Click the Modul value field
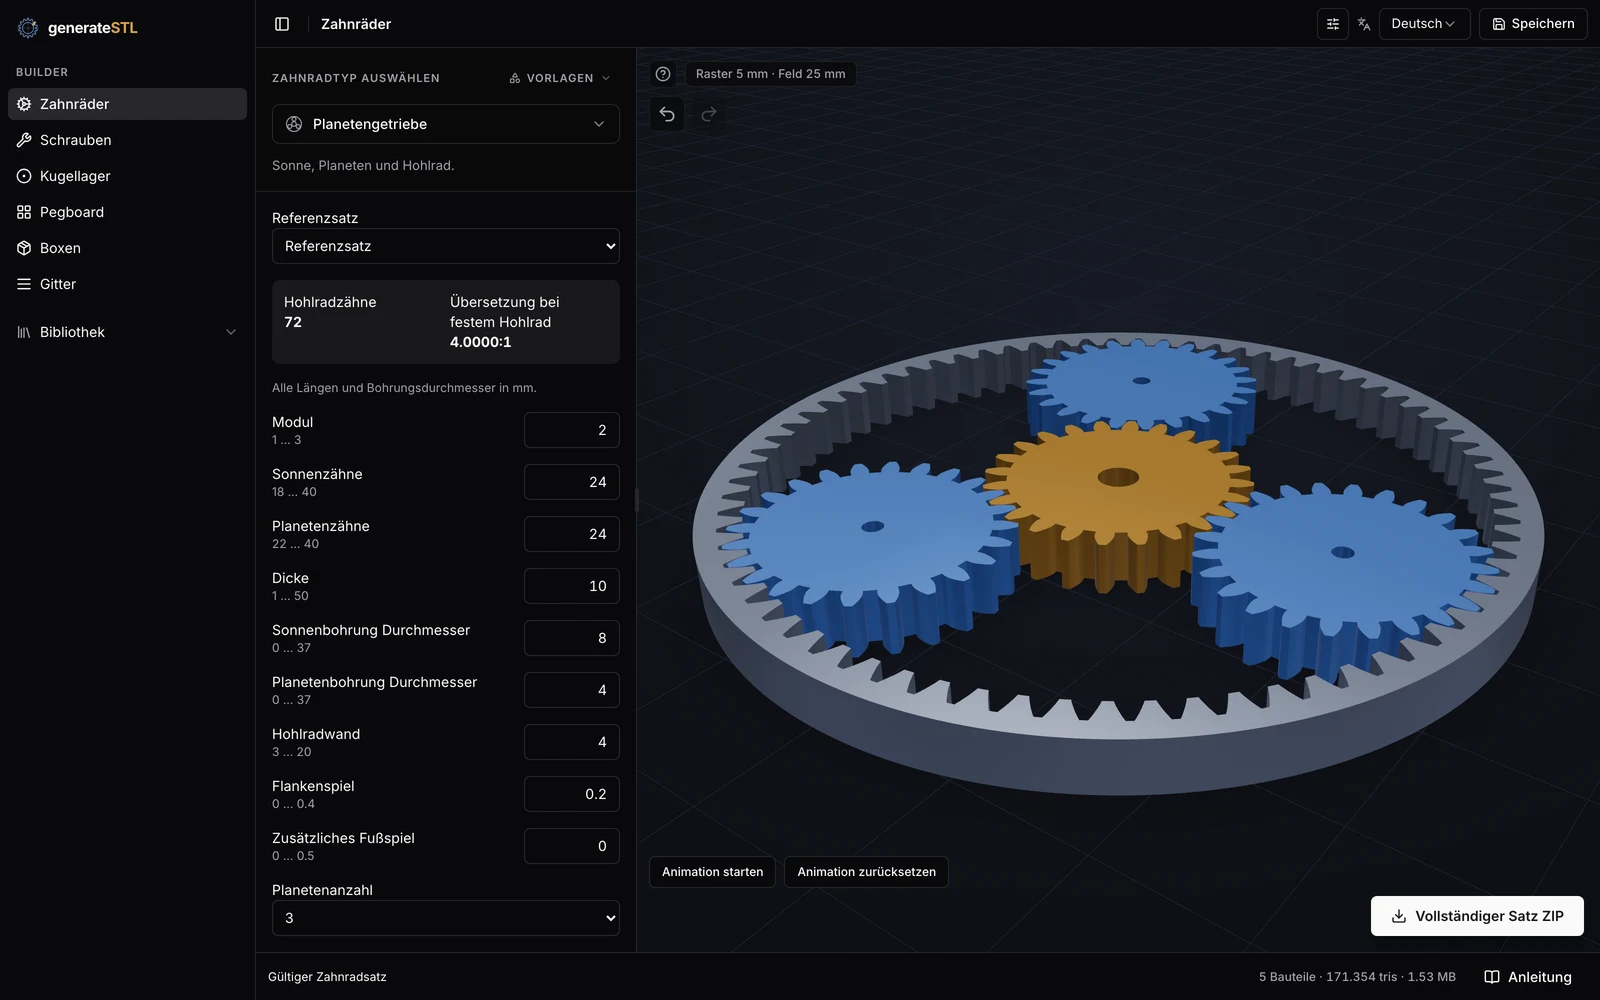This screenshot has width=1600, height=1000. [572, 430]
